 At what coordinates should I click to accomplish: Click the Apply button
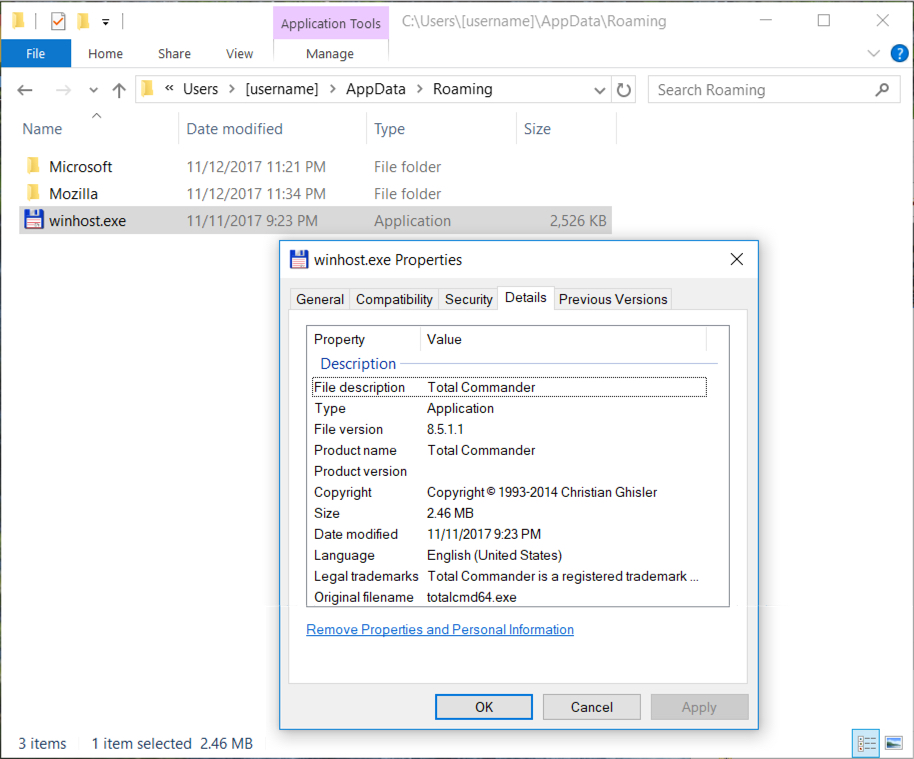coord(699,707)
